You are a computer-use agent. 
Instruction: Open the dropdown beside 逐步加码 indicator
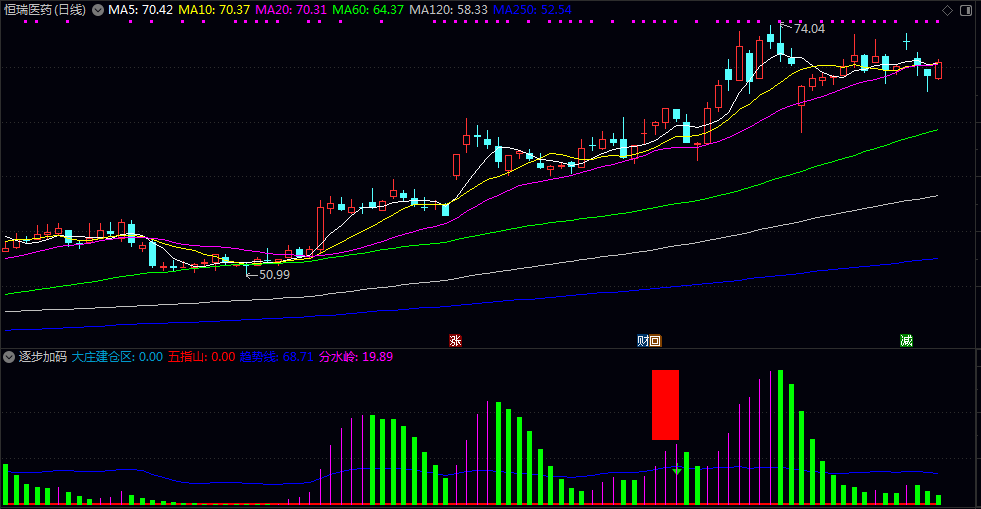9,357
